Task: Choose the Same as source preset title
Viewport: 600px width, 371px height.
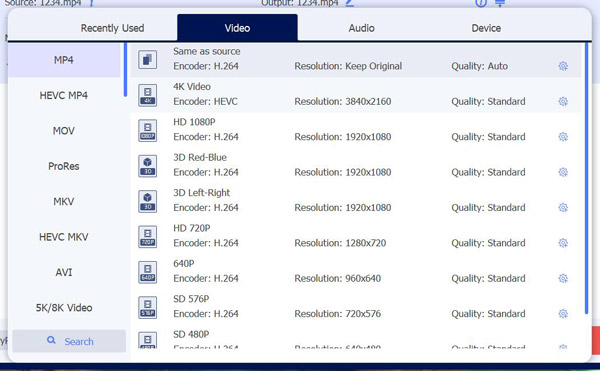Action: pos(207,51)
